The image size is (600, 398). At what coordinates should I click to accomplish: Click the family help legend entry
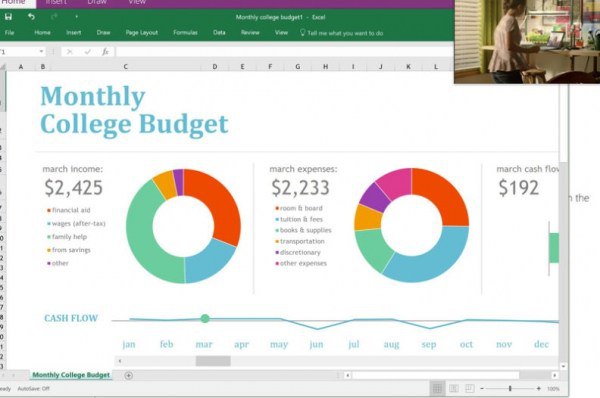(x=67, y=237)
